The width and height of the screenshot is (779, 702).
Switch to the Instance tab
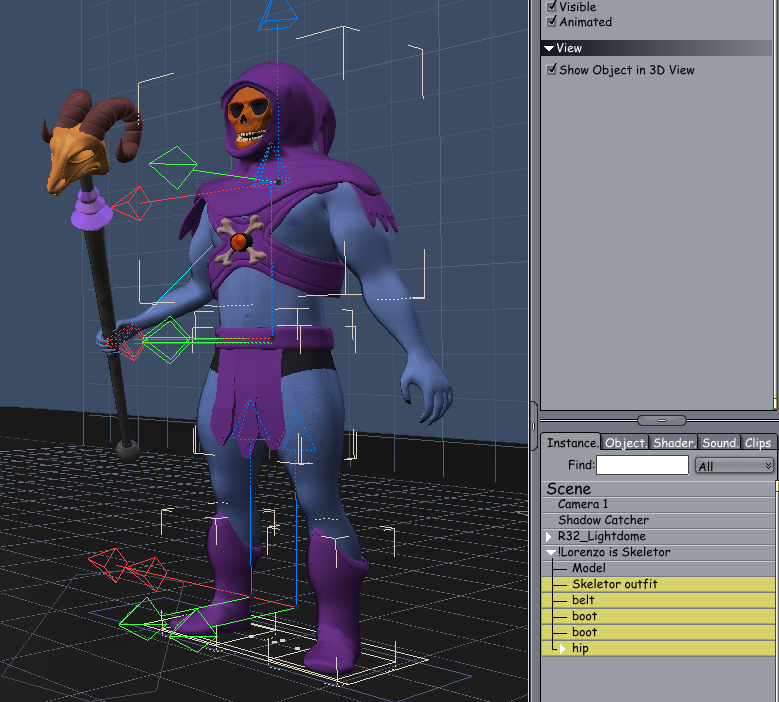click(x=571, y=442)
